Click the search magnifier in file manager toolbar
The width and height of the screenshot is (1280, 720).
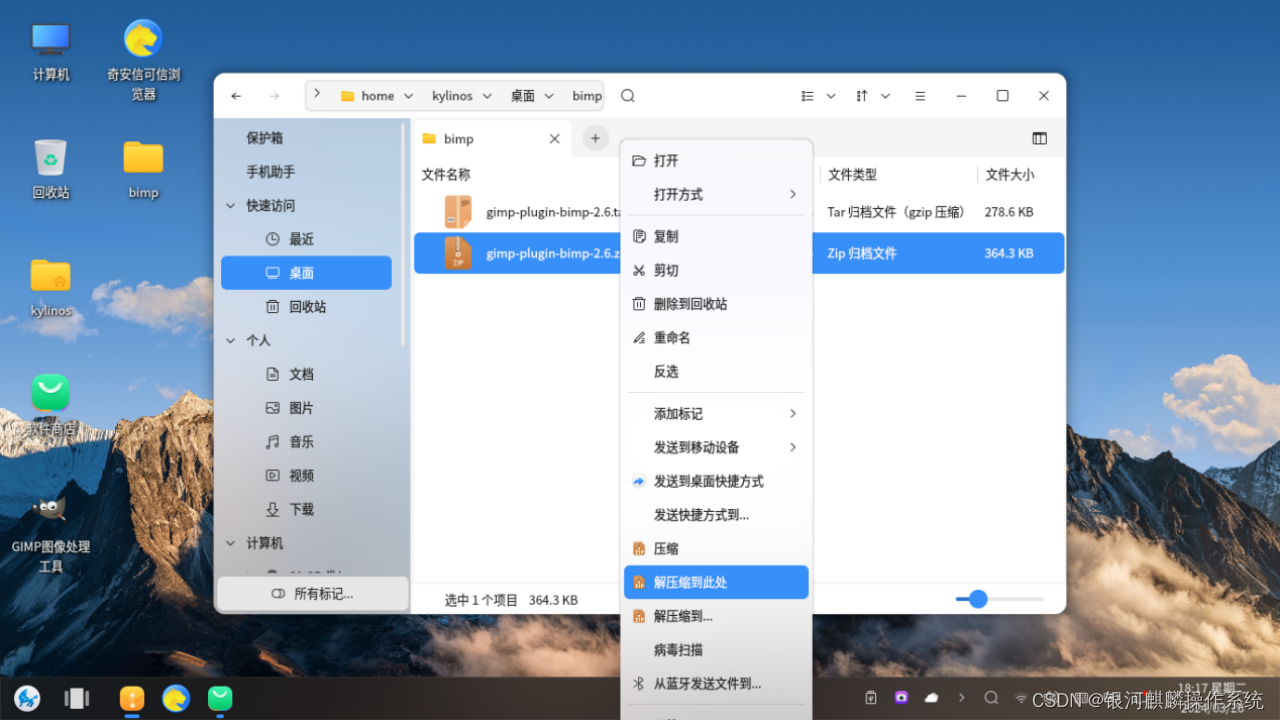click(628, 96)
